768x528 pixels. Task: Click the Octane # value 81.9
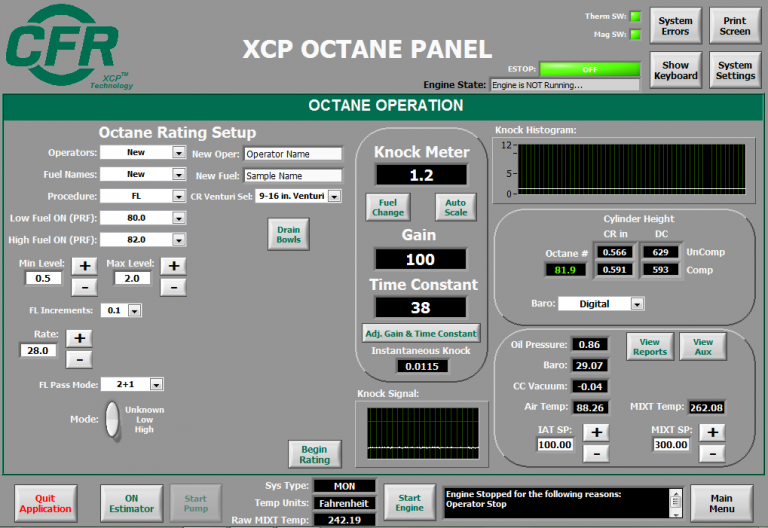(x=565, y=270)
